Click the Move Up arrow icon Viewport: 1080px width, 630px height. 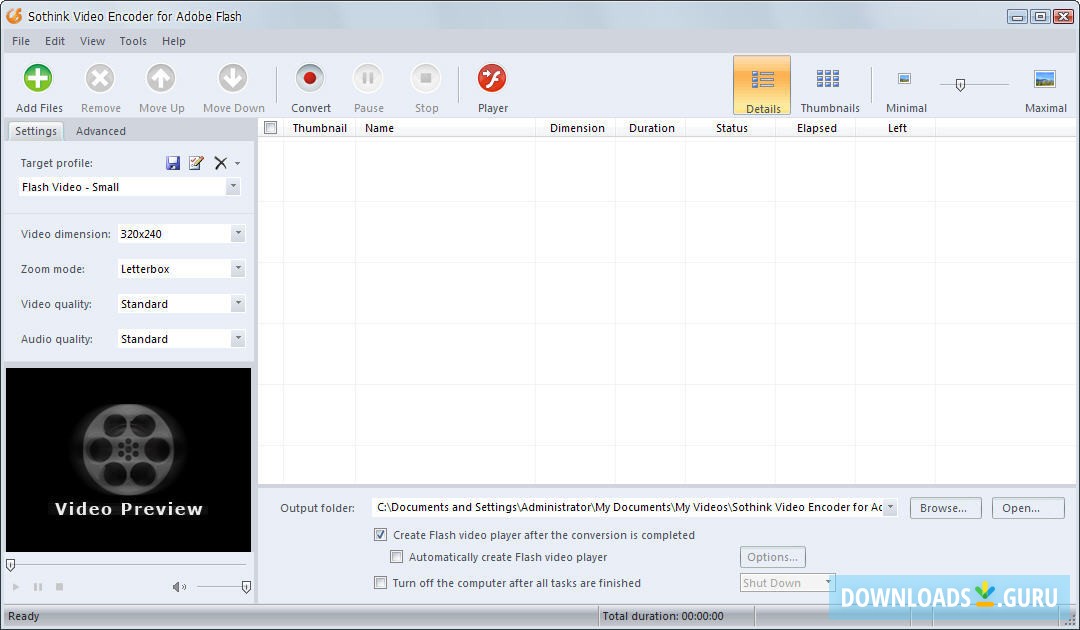pyautogui.click(x=161, y=77)
